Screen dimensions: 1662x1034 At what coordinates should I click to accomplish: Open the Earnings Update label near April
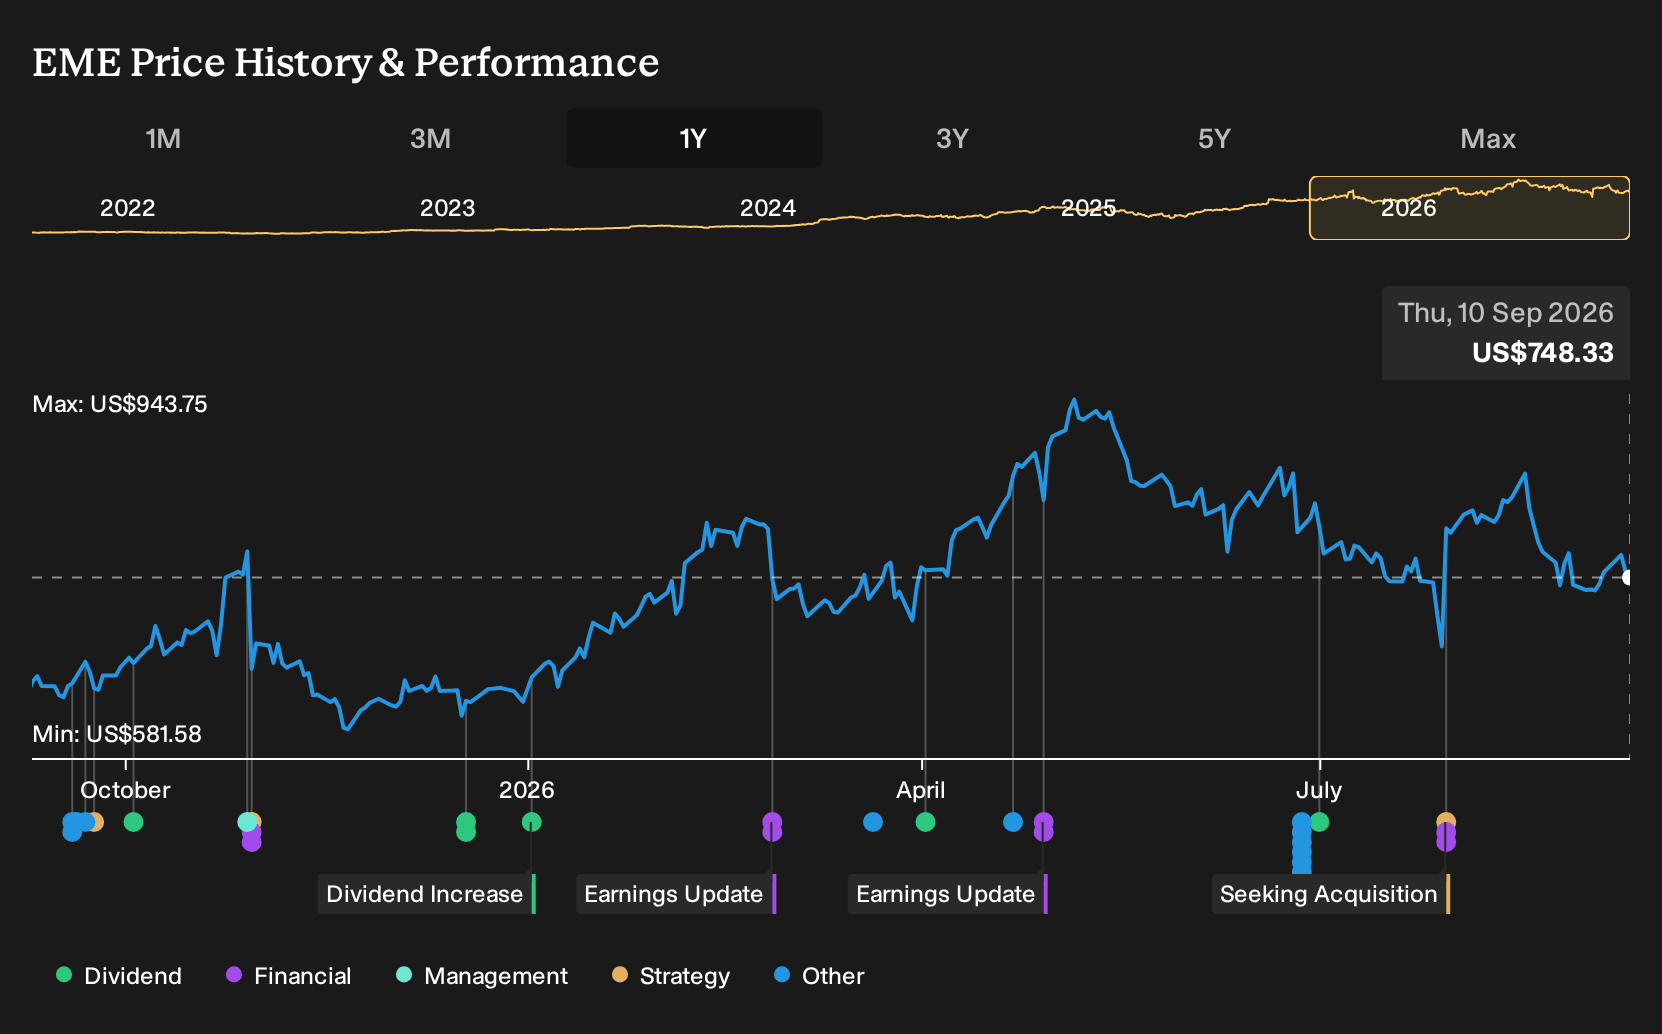948,894
